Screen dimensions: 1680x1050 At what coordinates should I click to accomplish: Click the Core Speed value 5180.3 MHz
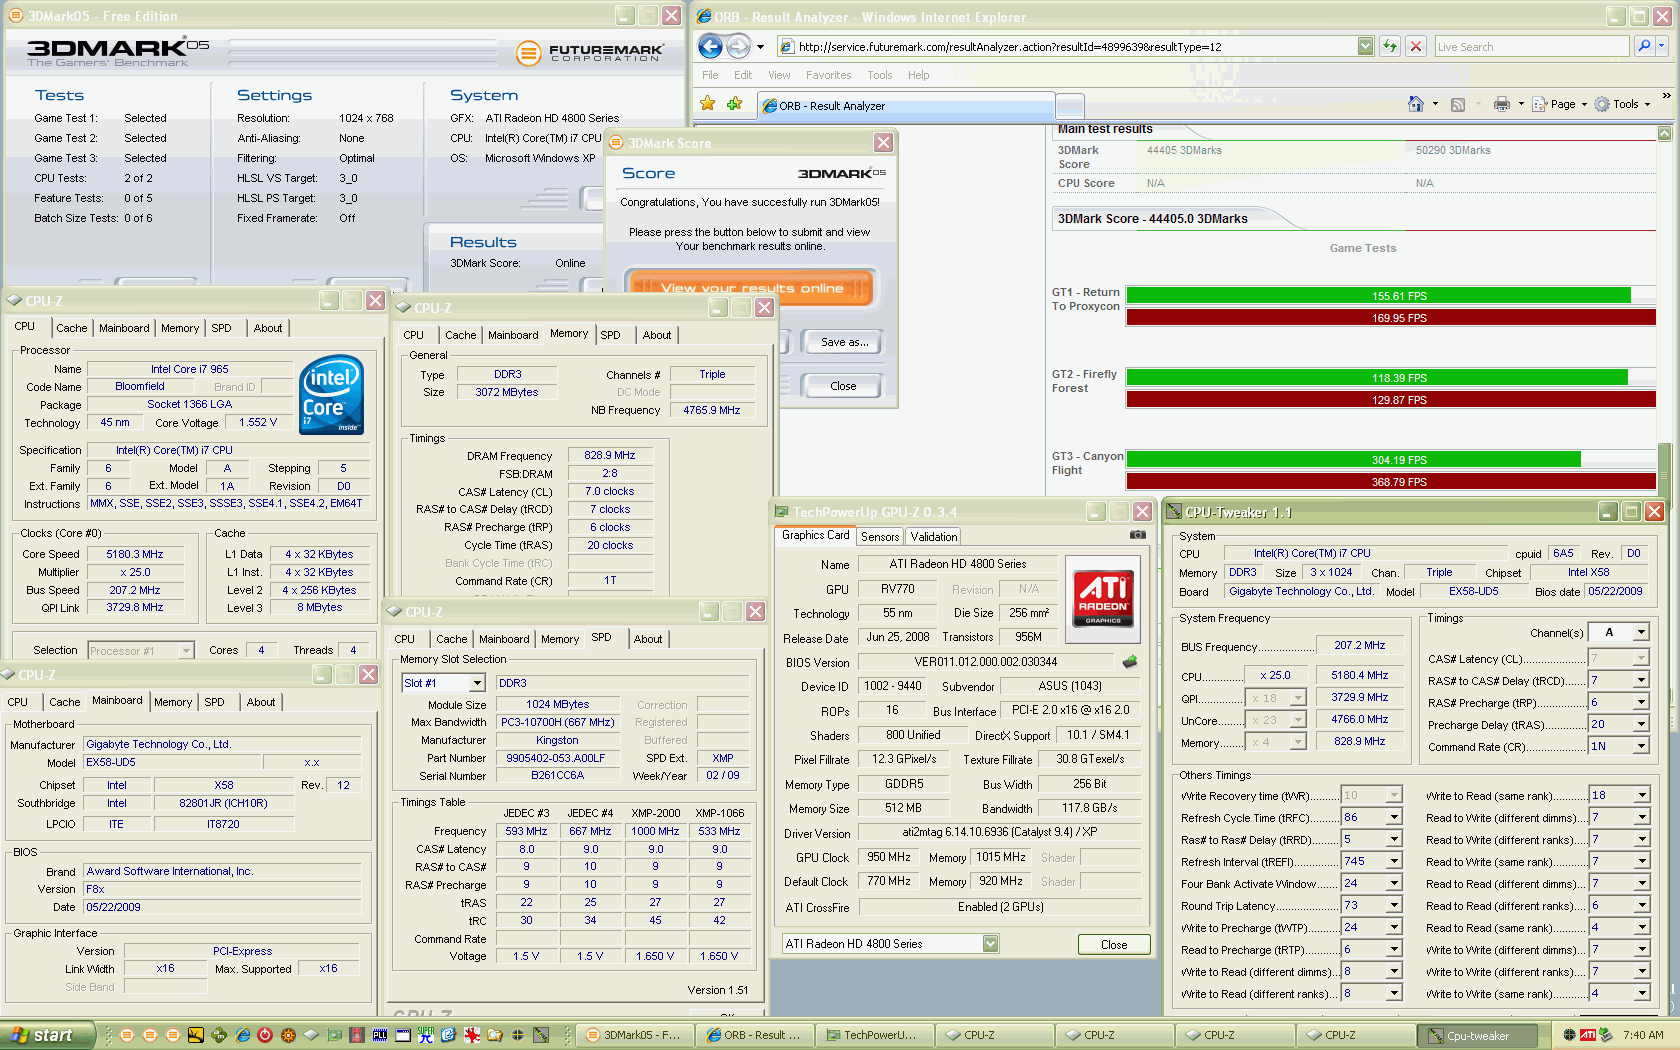pyautogui.click(x=135, y=554)
